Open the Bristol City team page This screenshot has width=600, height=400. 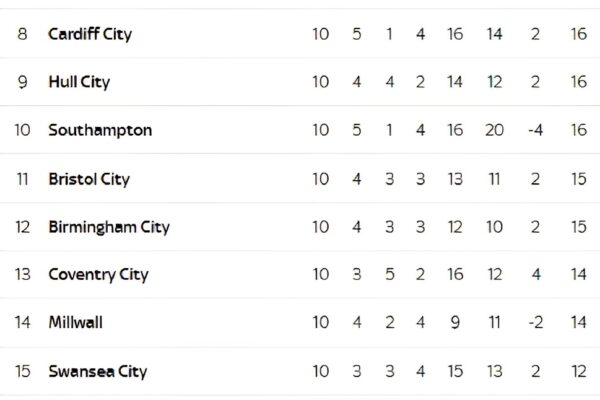point(89,179)
